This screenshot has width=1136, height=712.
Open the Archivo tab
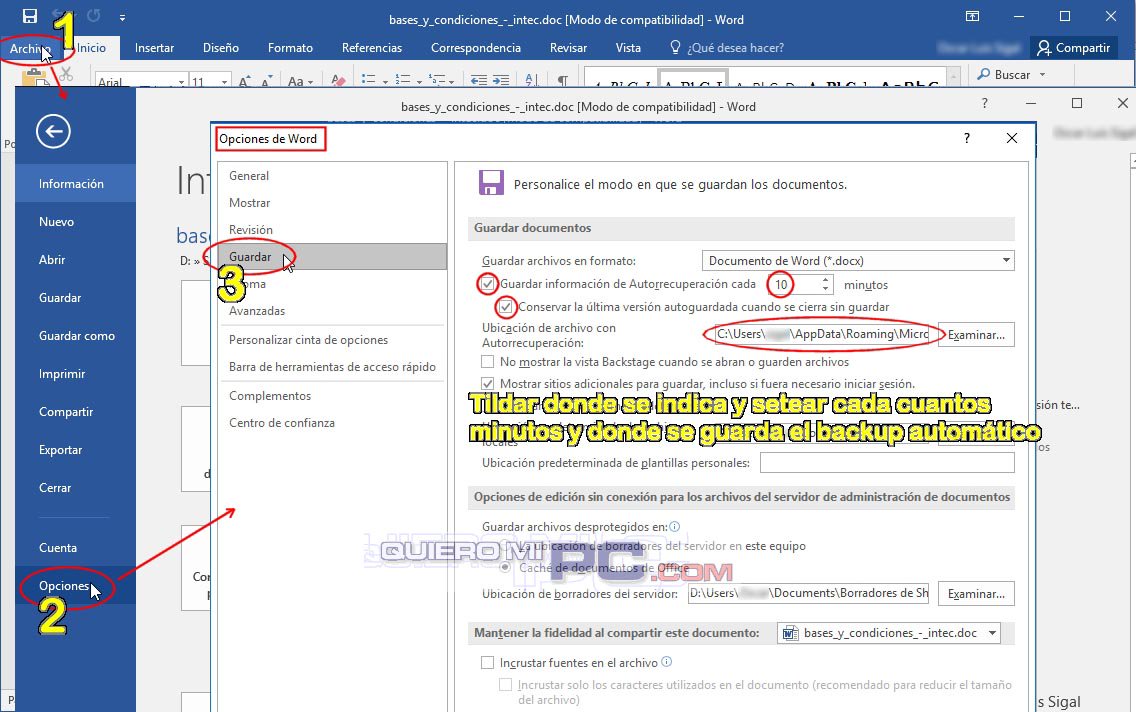tap(30, 48)
